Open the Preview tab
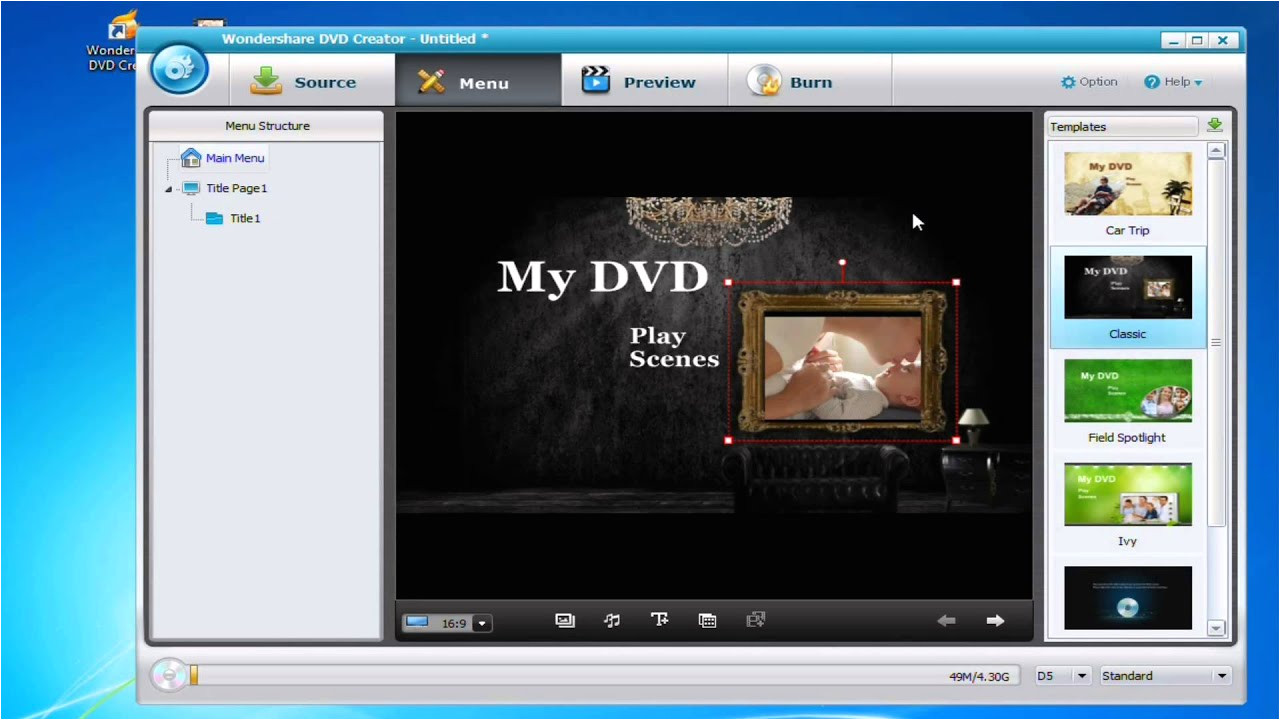Screen dimensions: 1280x720 644,81
